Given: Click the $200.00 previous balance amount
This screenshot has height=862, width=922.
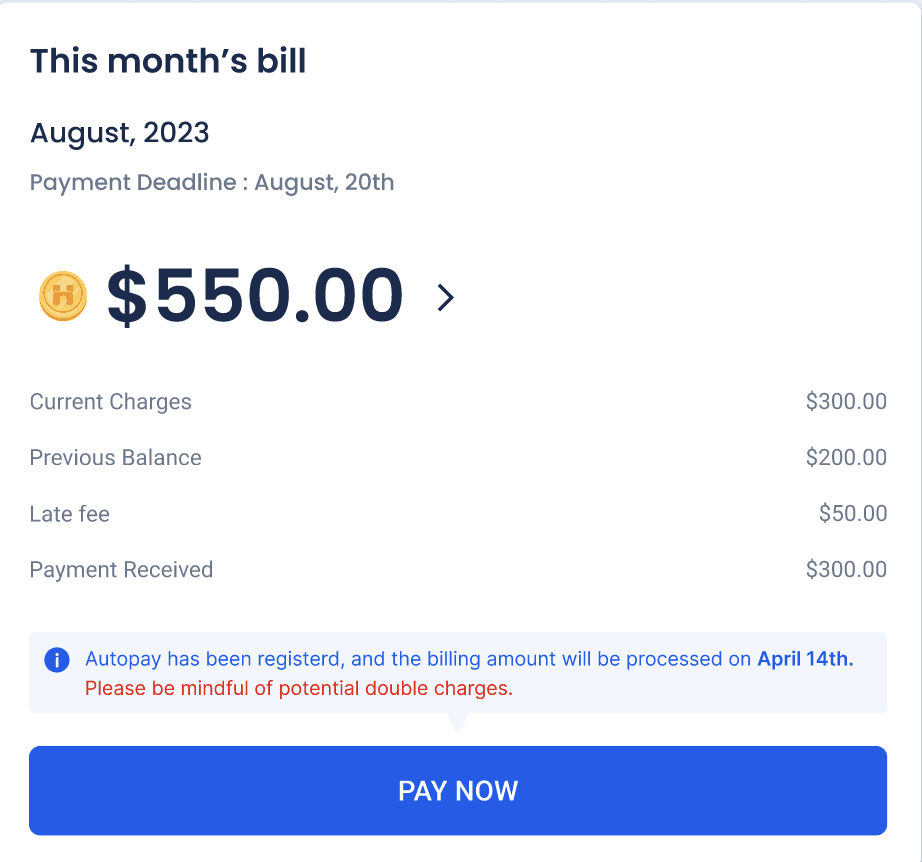Looking at the screenshot, I should pos(846,458).
